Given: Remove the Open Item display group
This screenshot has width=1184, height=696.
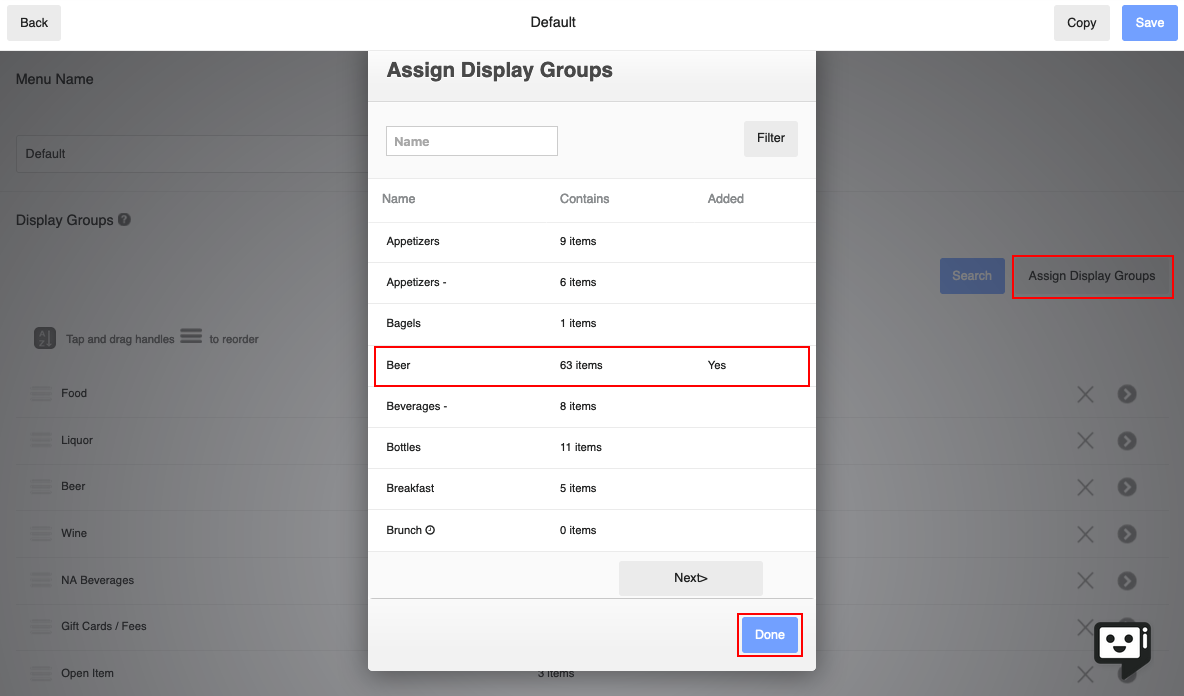Looking at the screenshot, I should coord(1085,673).
